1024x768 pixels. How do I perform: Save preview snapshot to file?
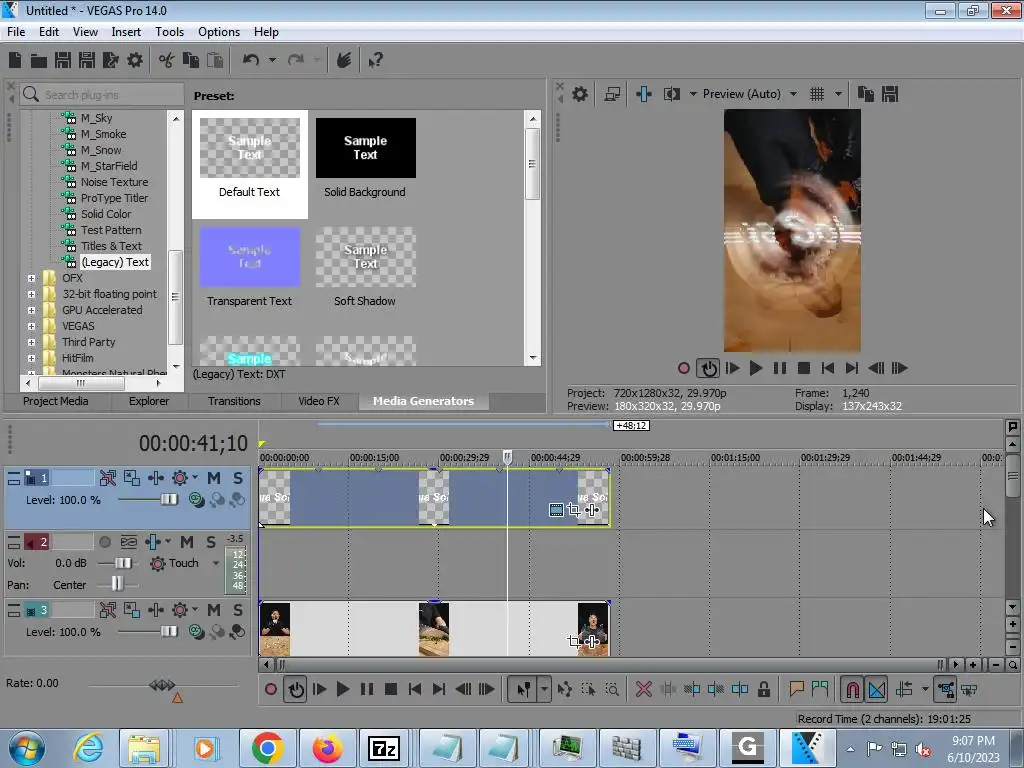pyautogui.click(x=890, y=94)
